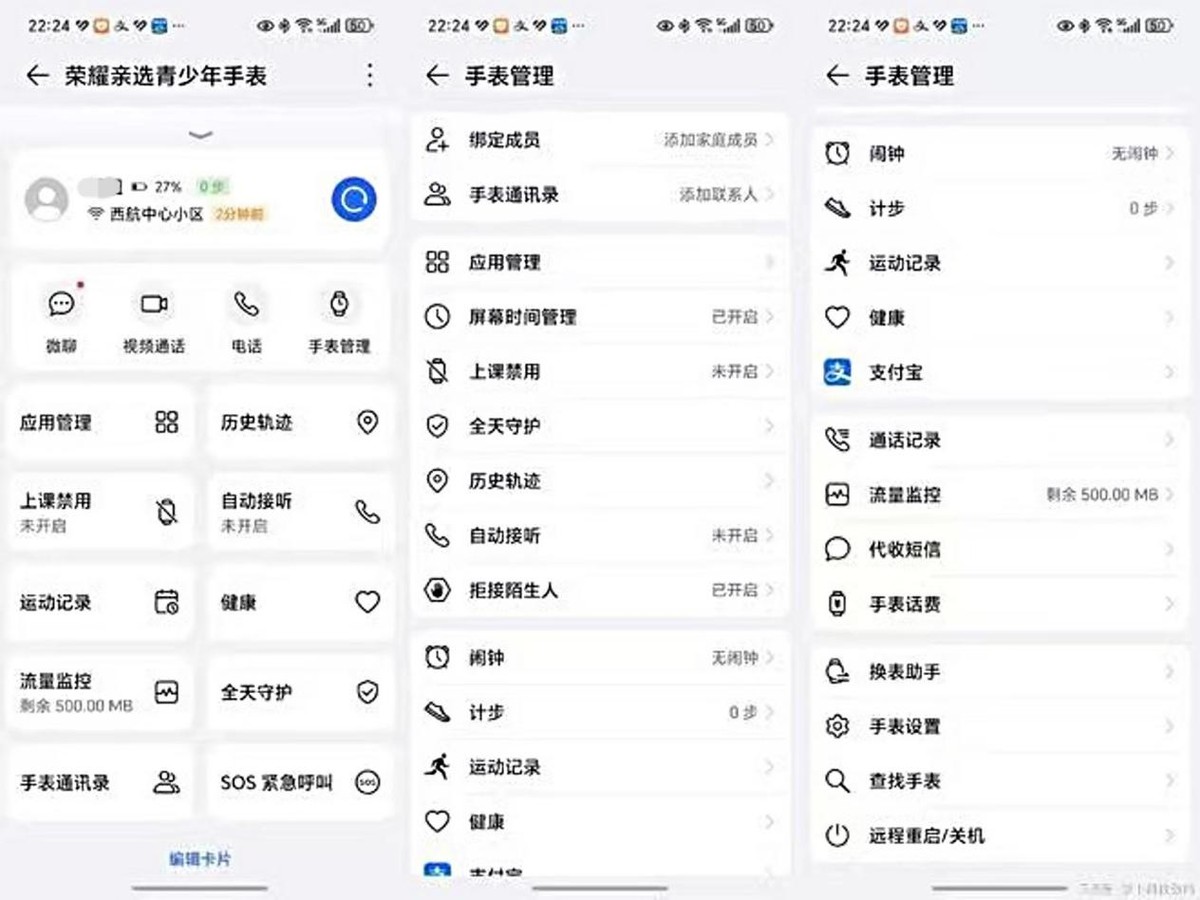
Task: Expand 屏幕时间管理 已开启 chevron
Action: click(x=770, y=317)
